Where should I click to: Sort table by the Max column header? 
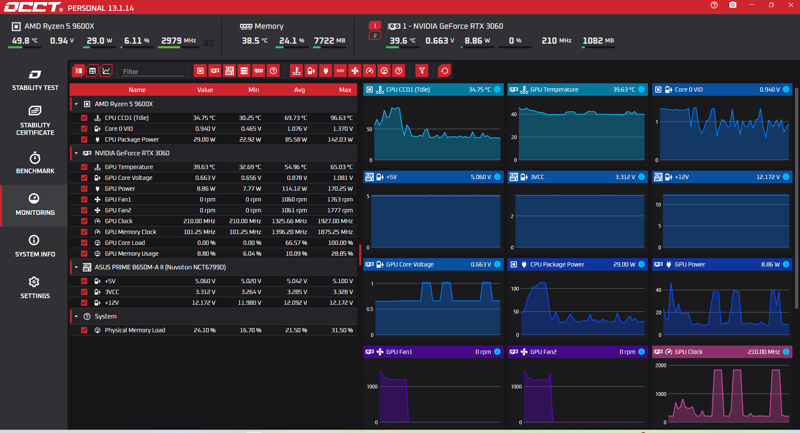(345, 90)
